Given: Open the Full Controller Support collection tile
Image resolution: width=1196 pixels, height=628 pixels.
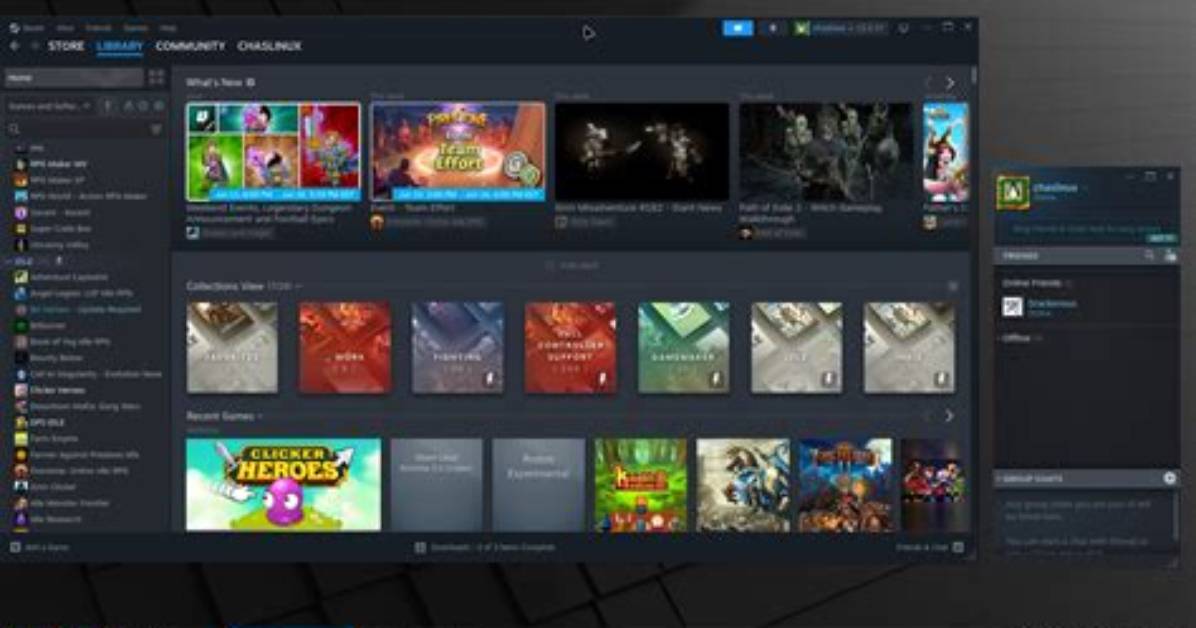Looking at the screenshot, I should (x=571, y=347).
